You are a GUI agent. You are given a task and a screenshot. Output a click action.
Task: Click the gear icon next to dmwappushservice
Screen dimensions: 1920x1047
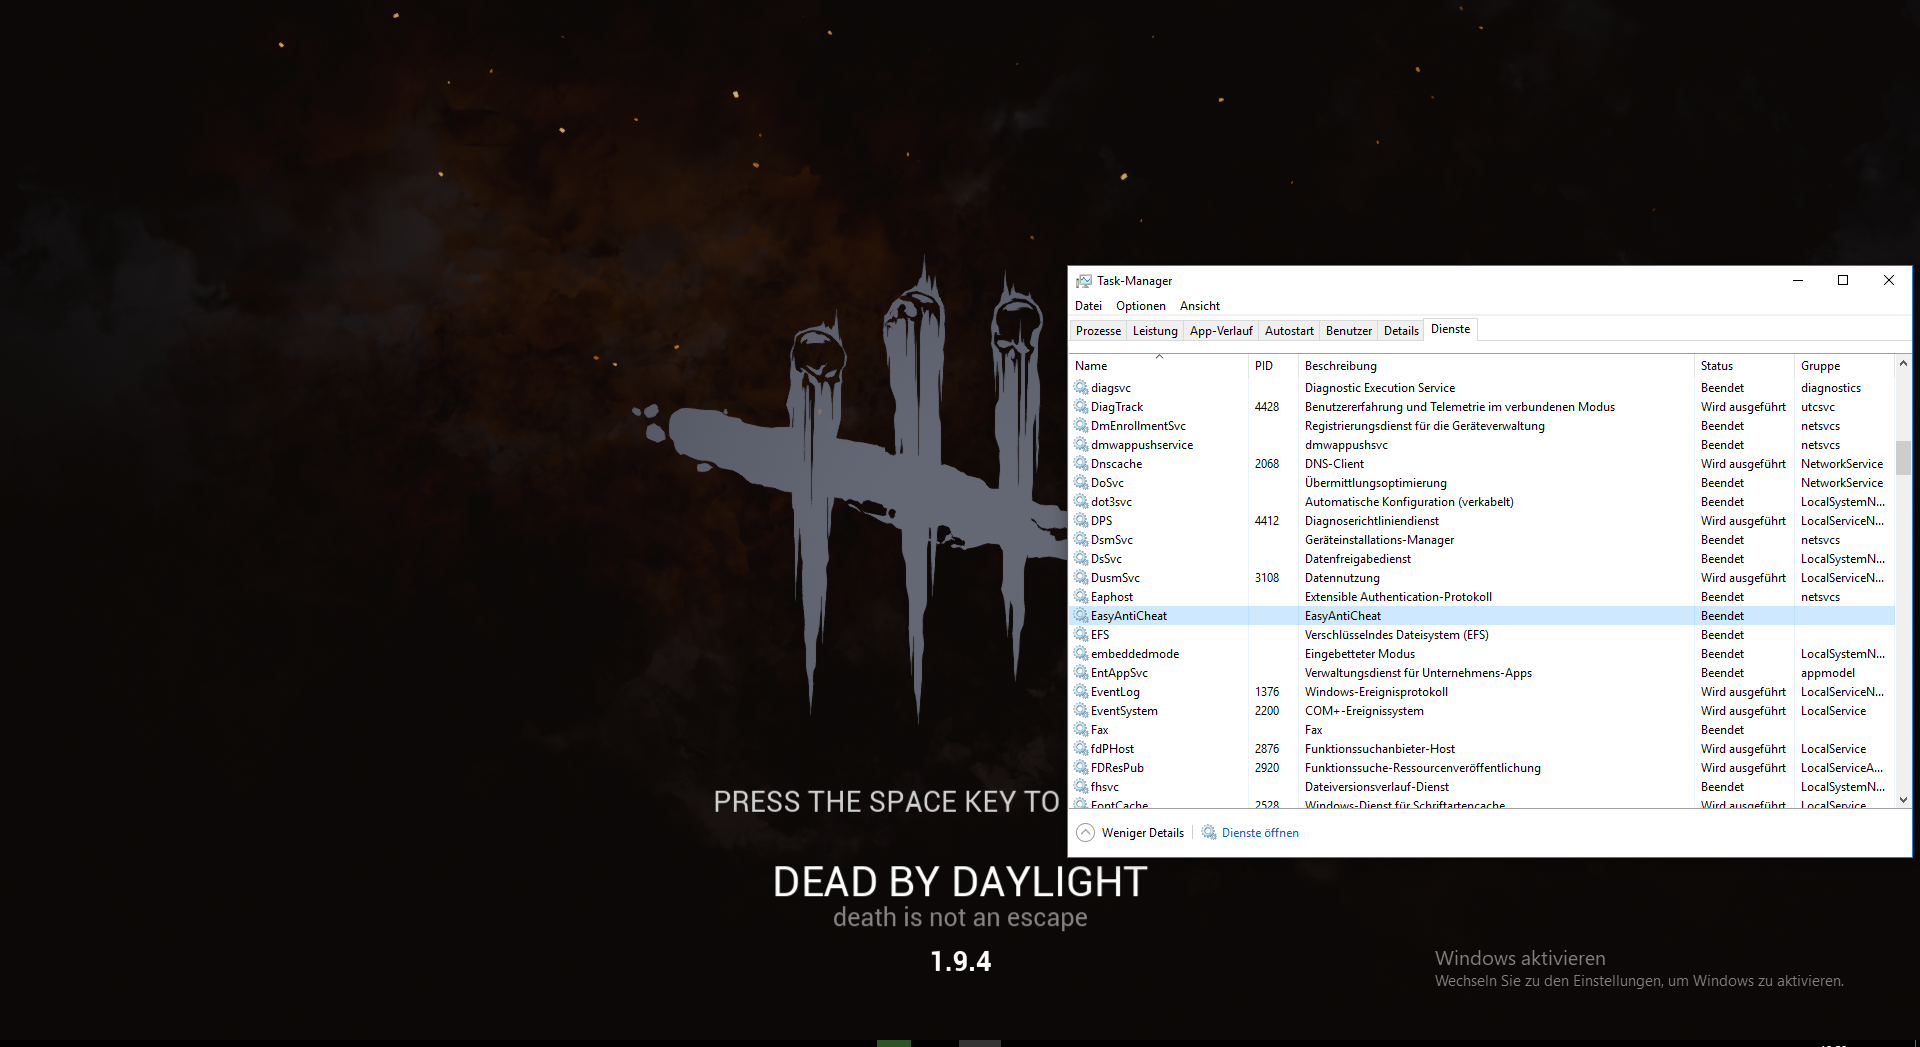click(x=1081, y=444)
